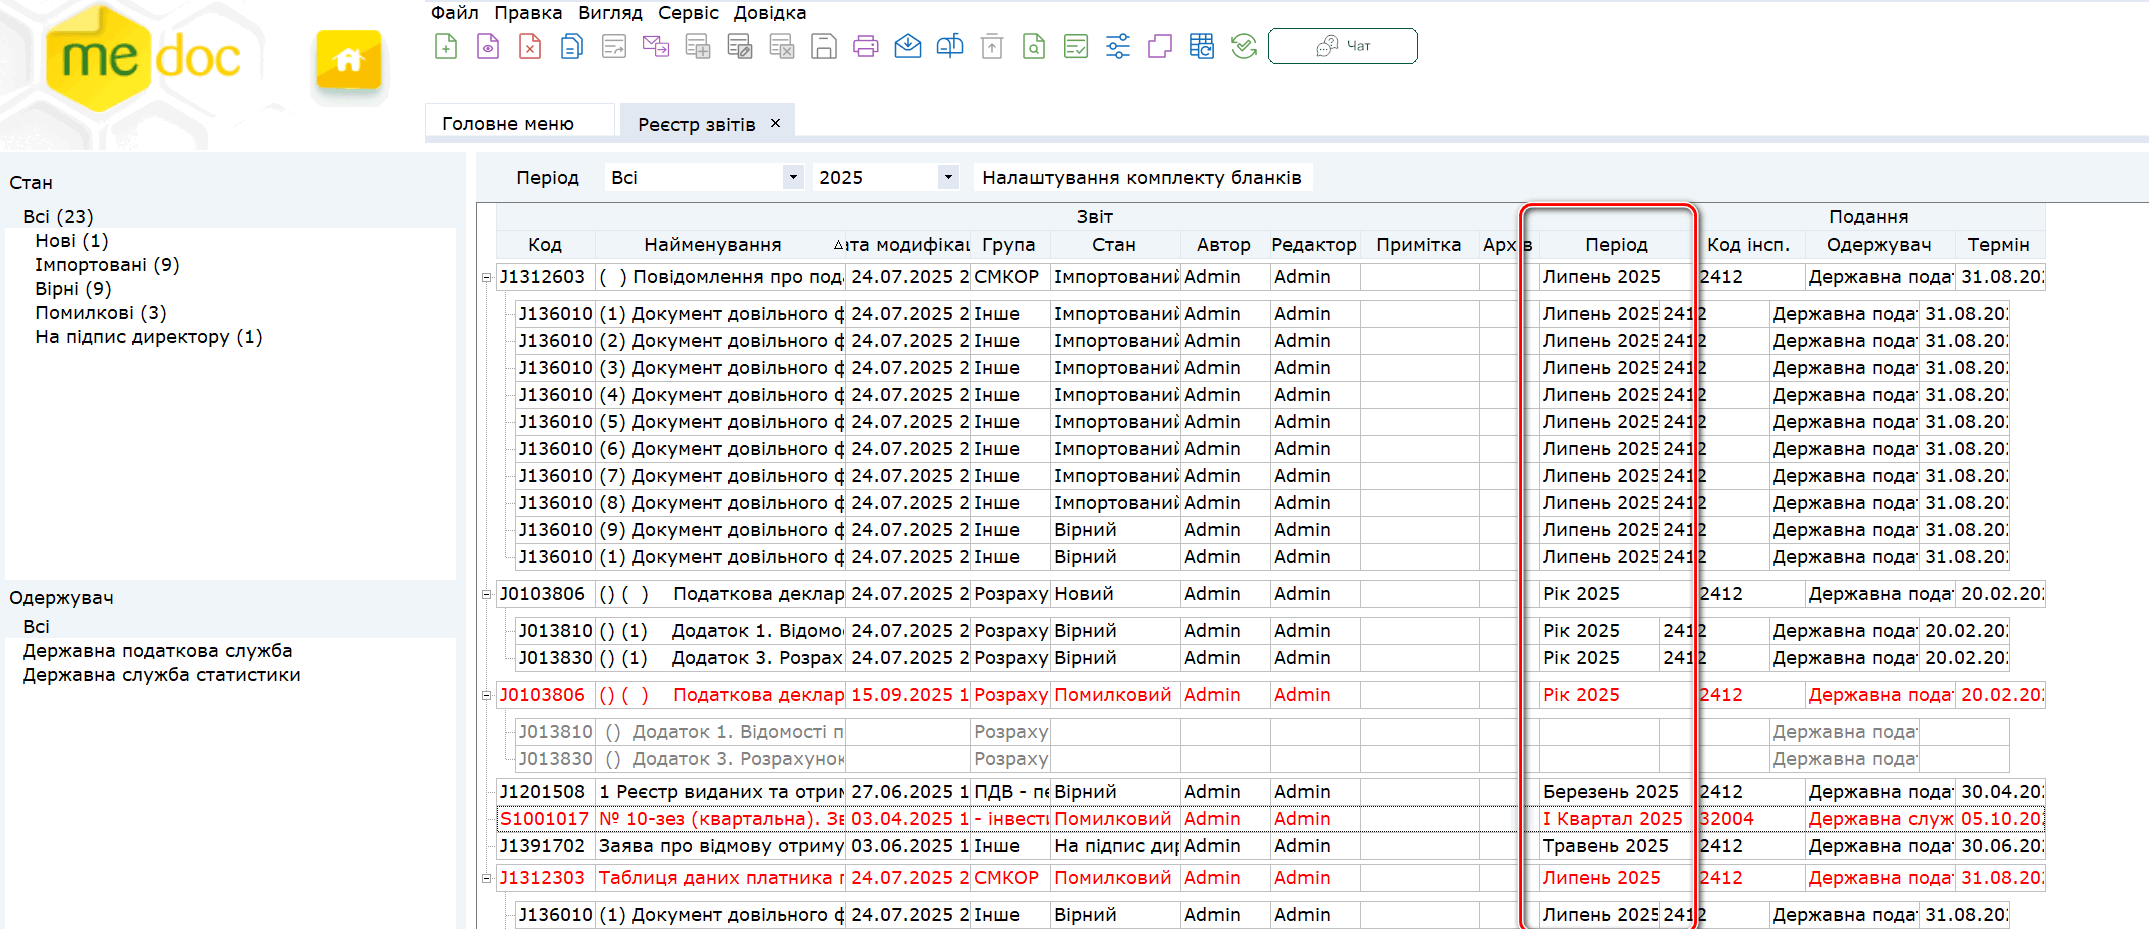Viewport: 2149px width, 929px height.
Task: Click the copy report icon
Action: 572,46
